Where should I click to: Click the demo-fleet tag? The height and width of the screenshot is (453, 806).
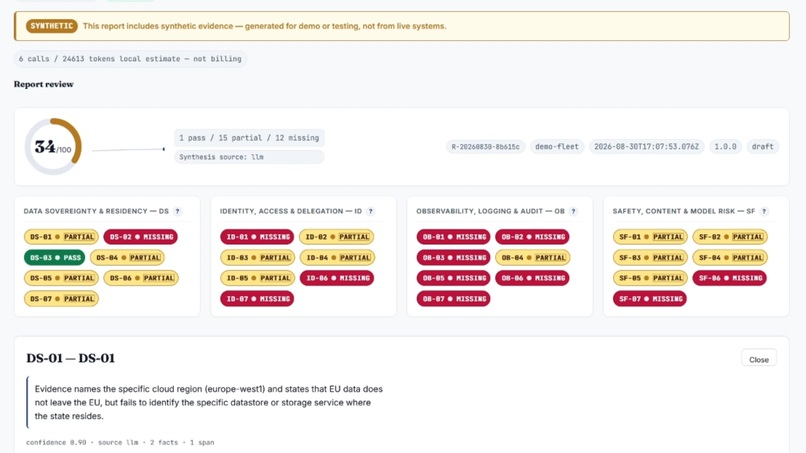[557, 147]
